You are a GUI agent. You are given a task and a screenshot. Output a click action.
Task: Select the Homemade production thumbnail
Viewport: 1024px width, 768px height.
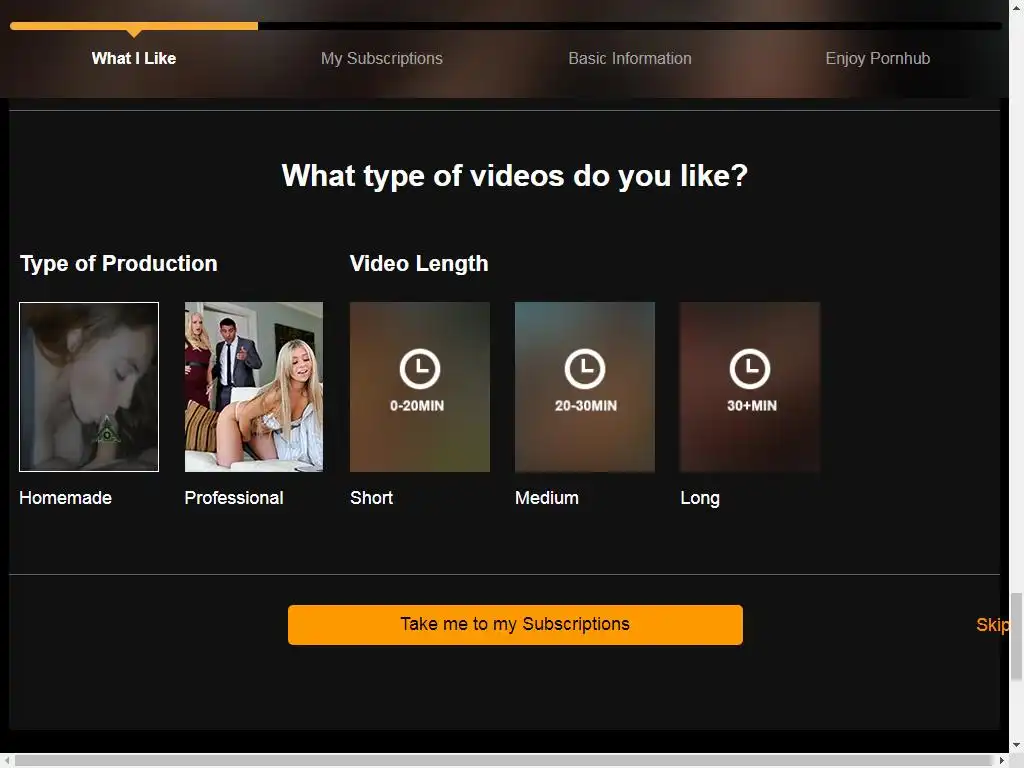click(89, 387)
